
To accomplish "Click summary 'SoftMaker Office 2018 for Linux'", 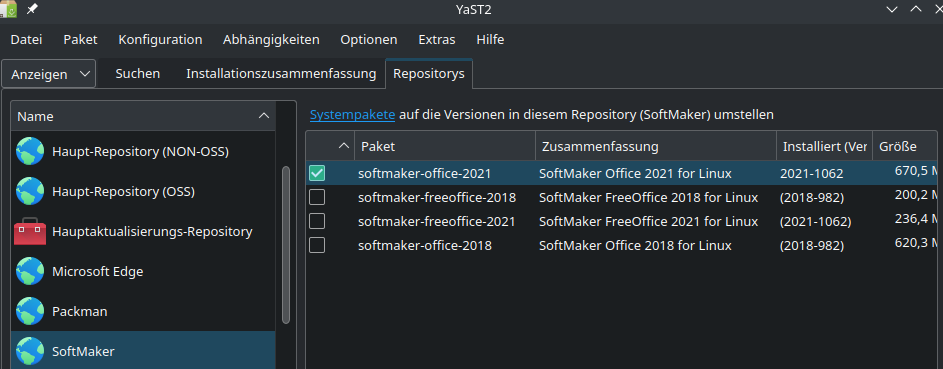I will pos(635,245).
